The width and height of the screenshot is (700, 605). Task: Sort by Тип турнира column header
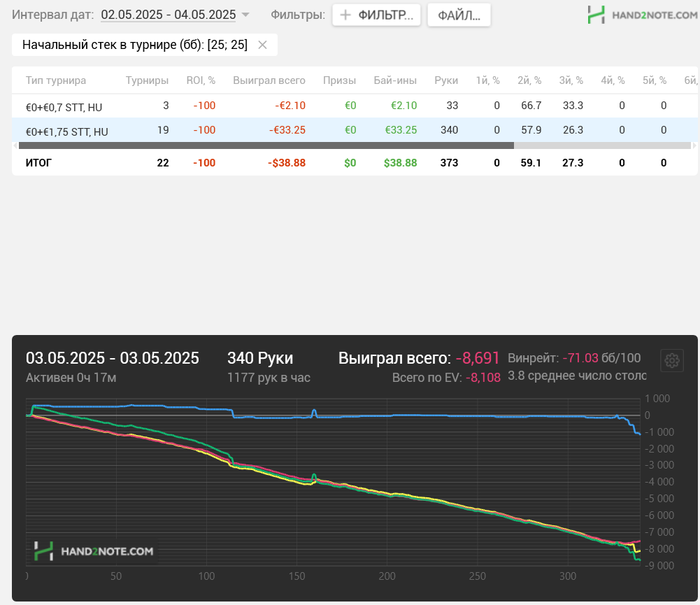56,80
